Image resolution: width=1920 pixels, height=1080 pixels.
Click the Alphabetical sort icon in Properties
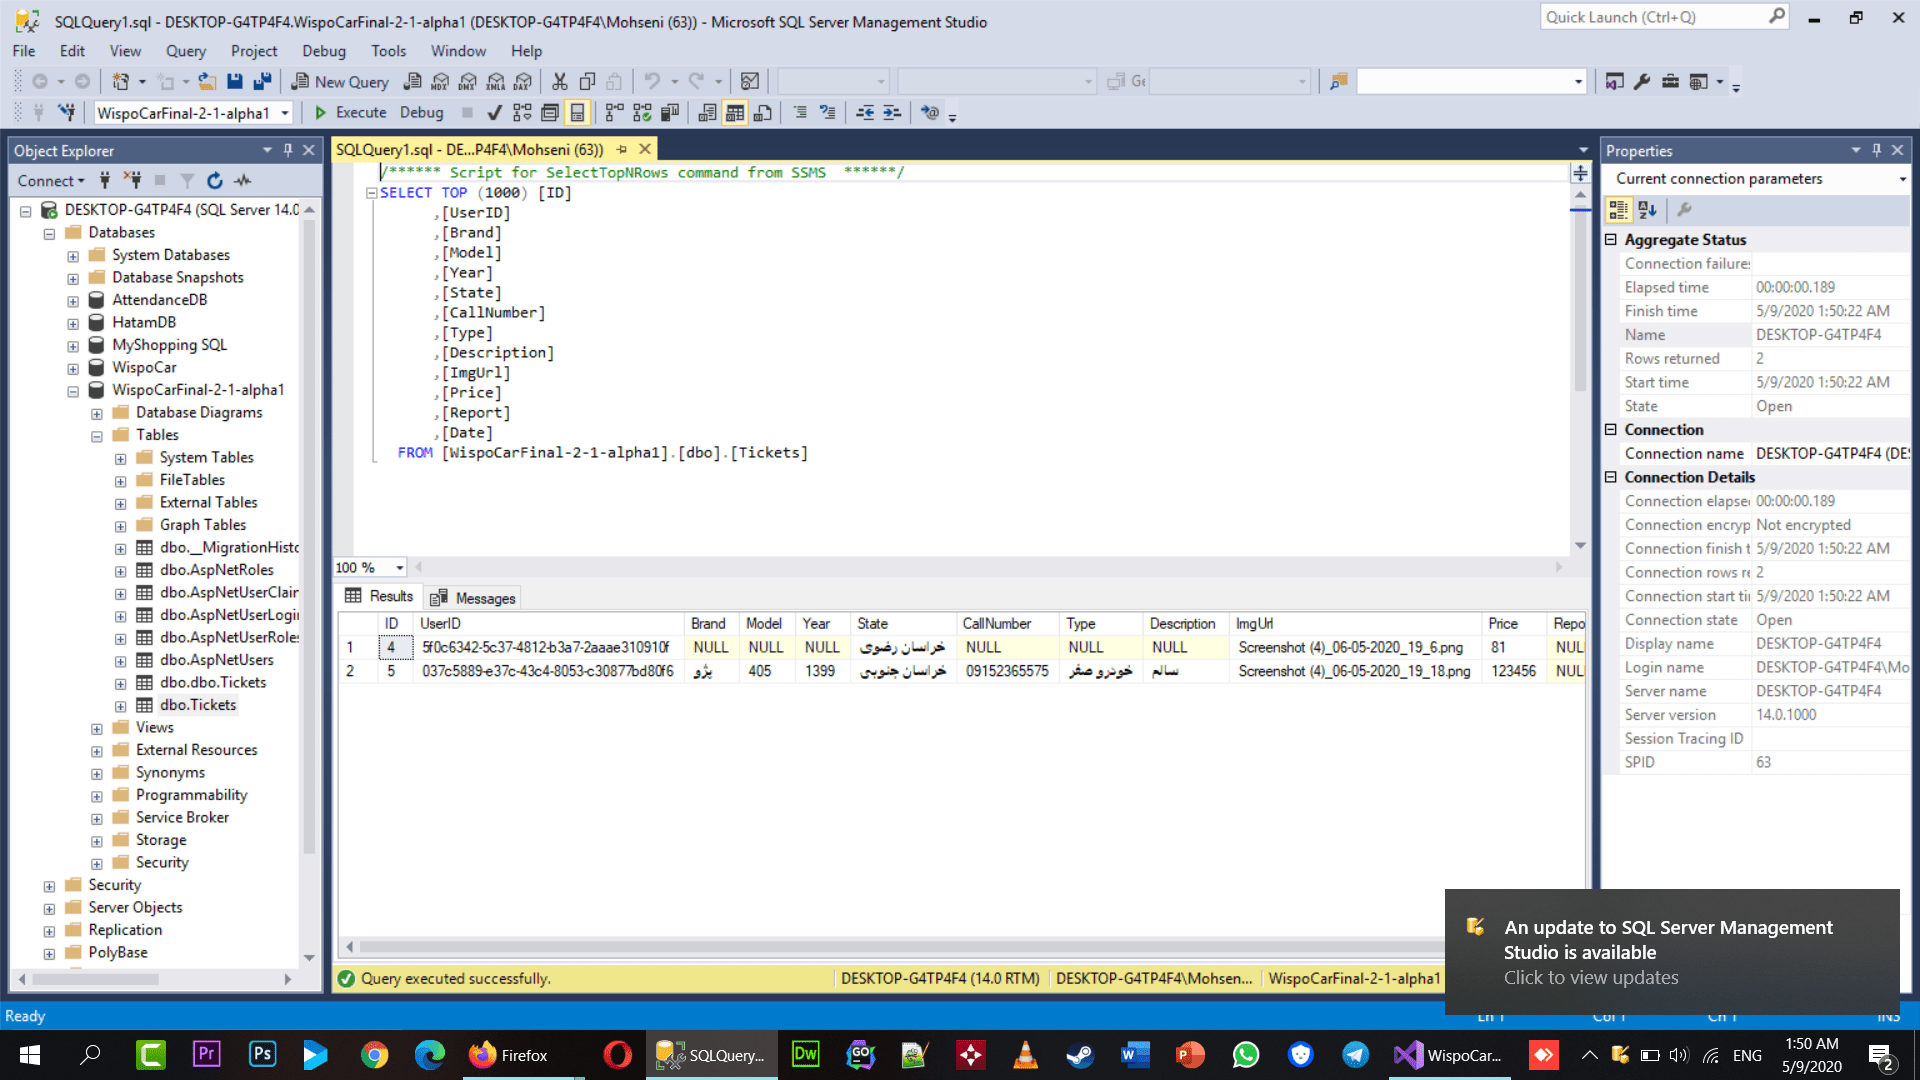pyautogui.click(x=1647, y=210)
